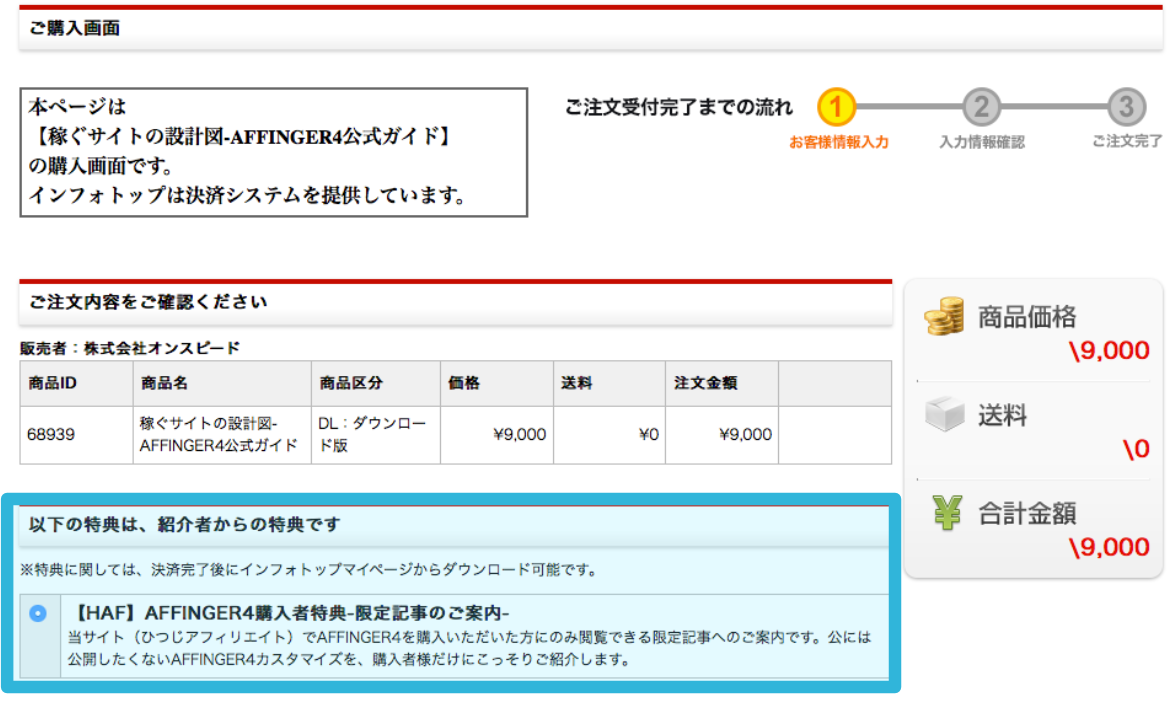This screenshot has height=705, width=1171.
Task: Click the 入力情報確認 step label
Action: click(x=981, y=142)
